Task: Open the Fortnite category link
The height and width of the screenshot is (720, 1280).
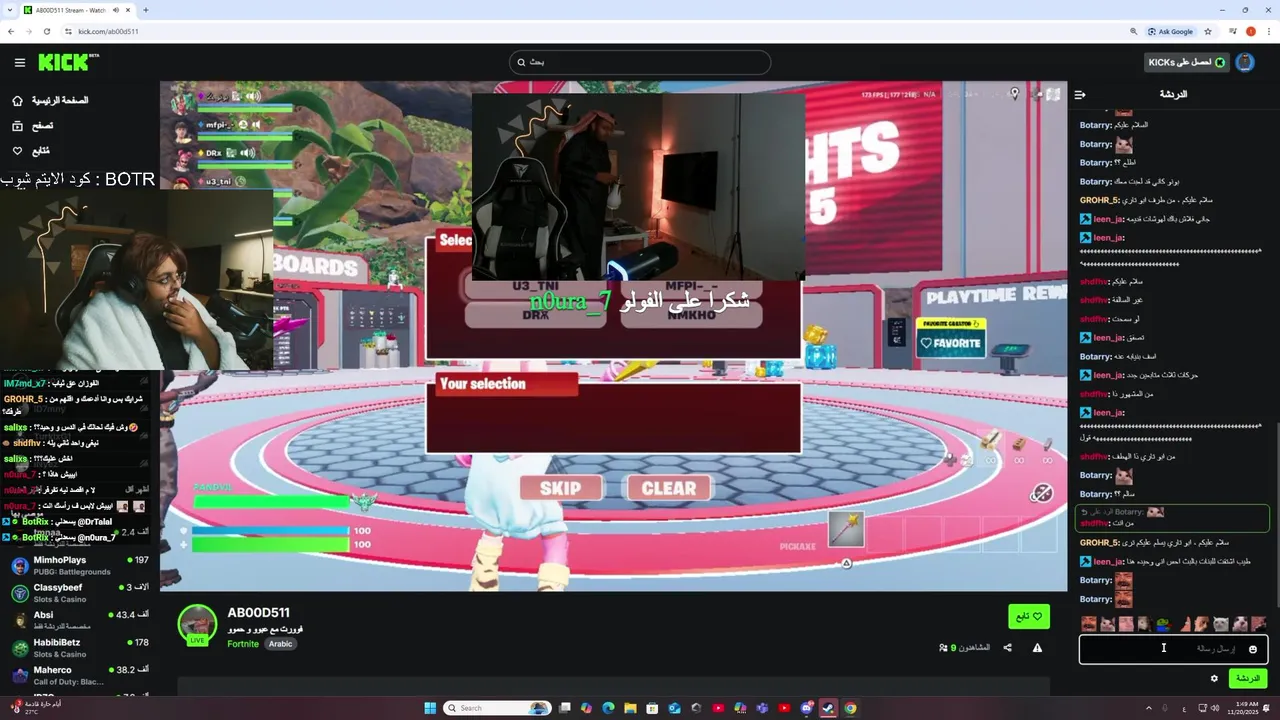Action: (243, 644)
